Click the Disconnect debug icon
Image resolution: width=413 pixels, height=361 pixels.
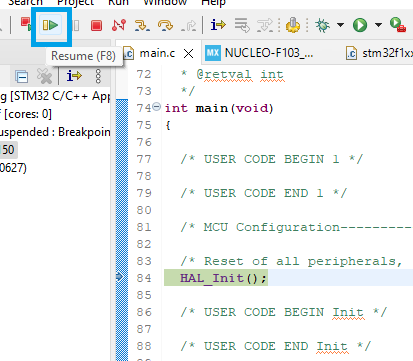tap(119, 25)
